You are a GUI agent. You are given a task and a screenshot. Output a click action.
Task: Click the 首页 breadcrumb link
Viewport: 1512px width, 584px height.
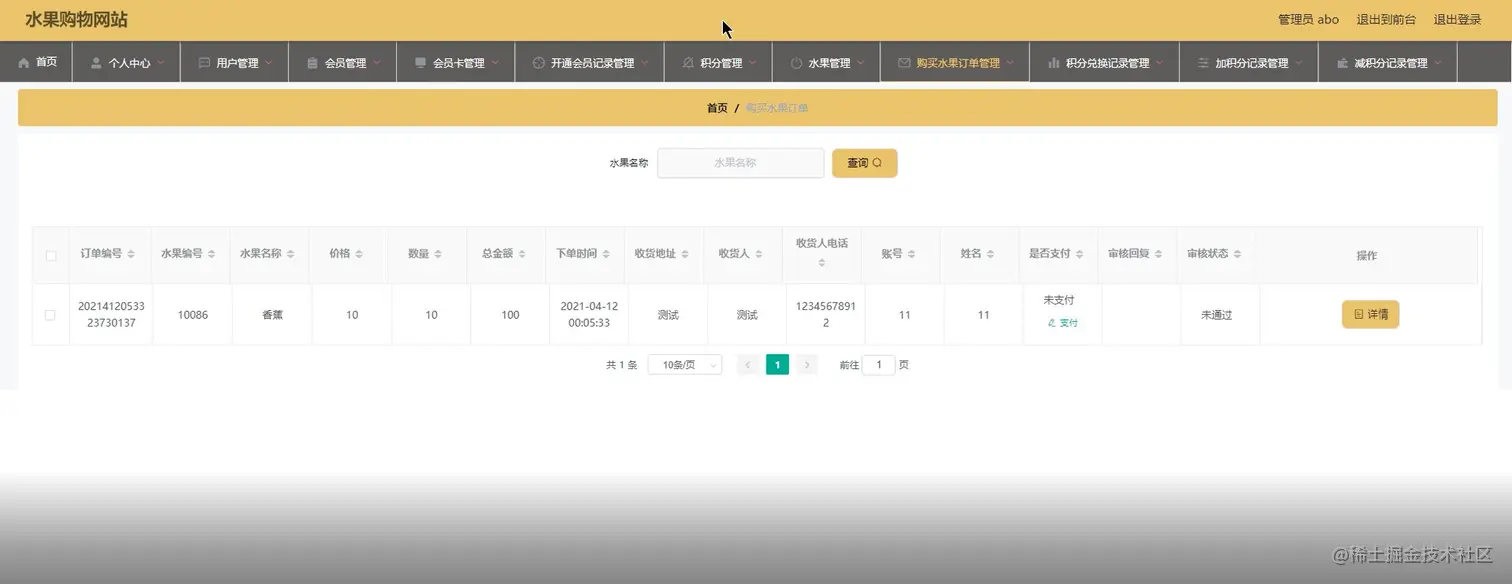(x=717, y=108)
